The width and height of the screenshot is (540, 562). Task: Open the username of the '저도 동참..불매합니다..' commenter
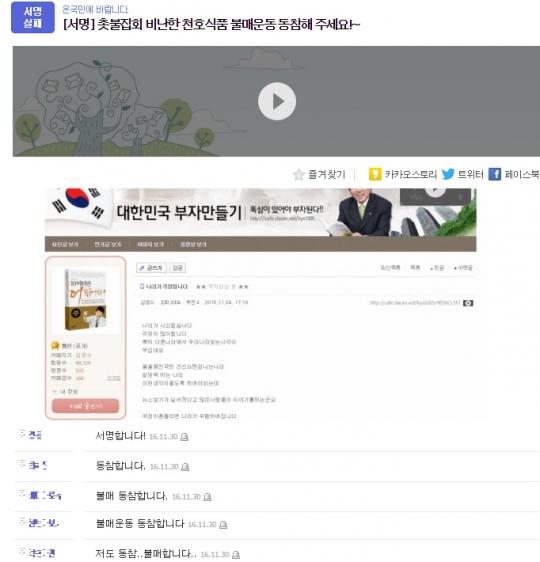42,553
